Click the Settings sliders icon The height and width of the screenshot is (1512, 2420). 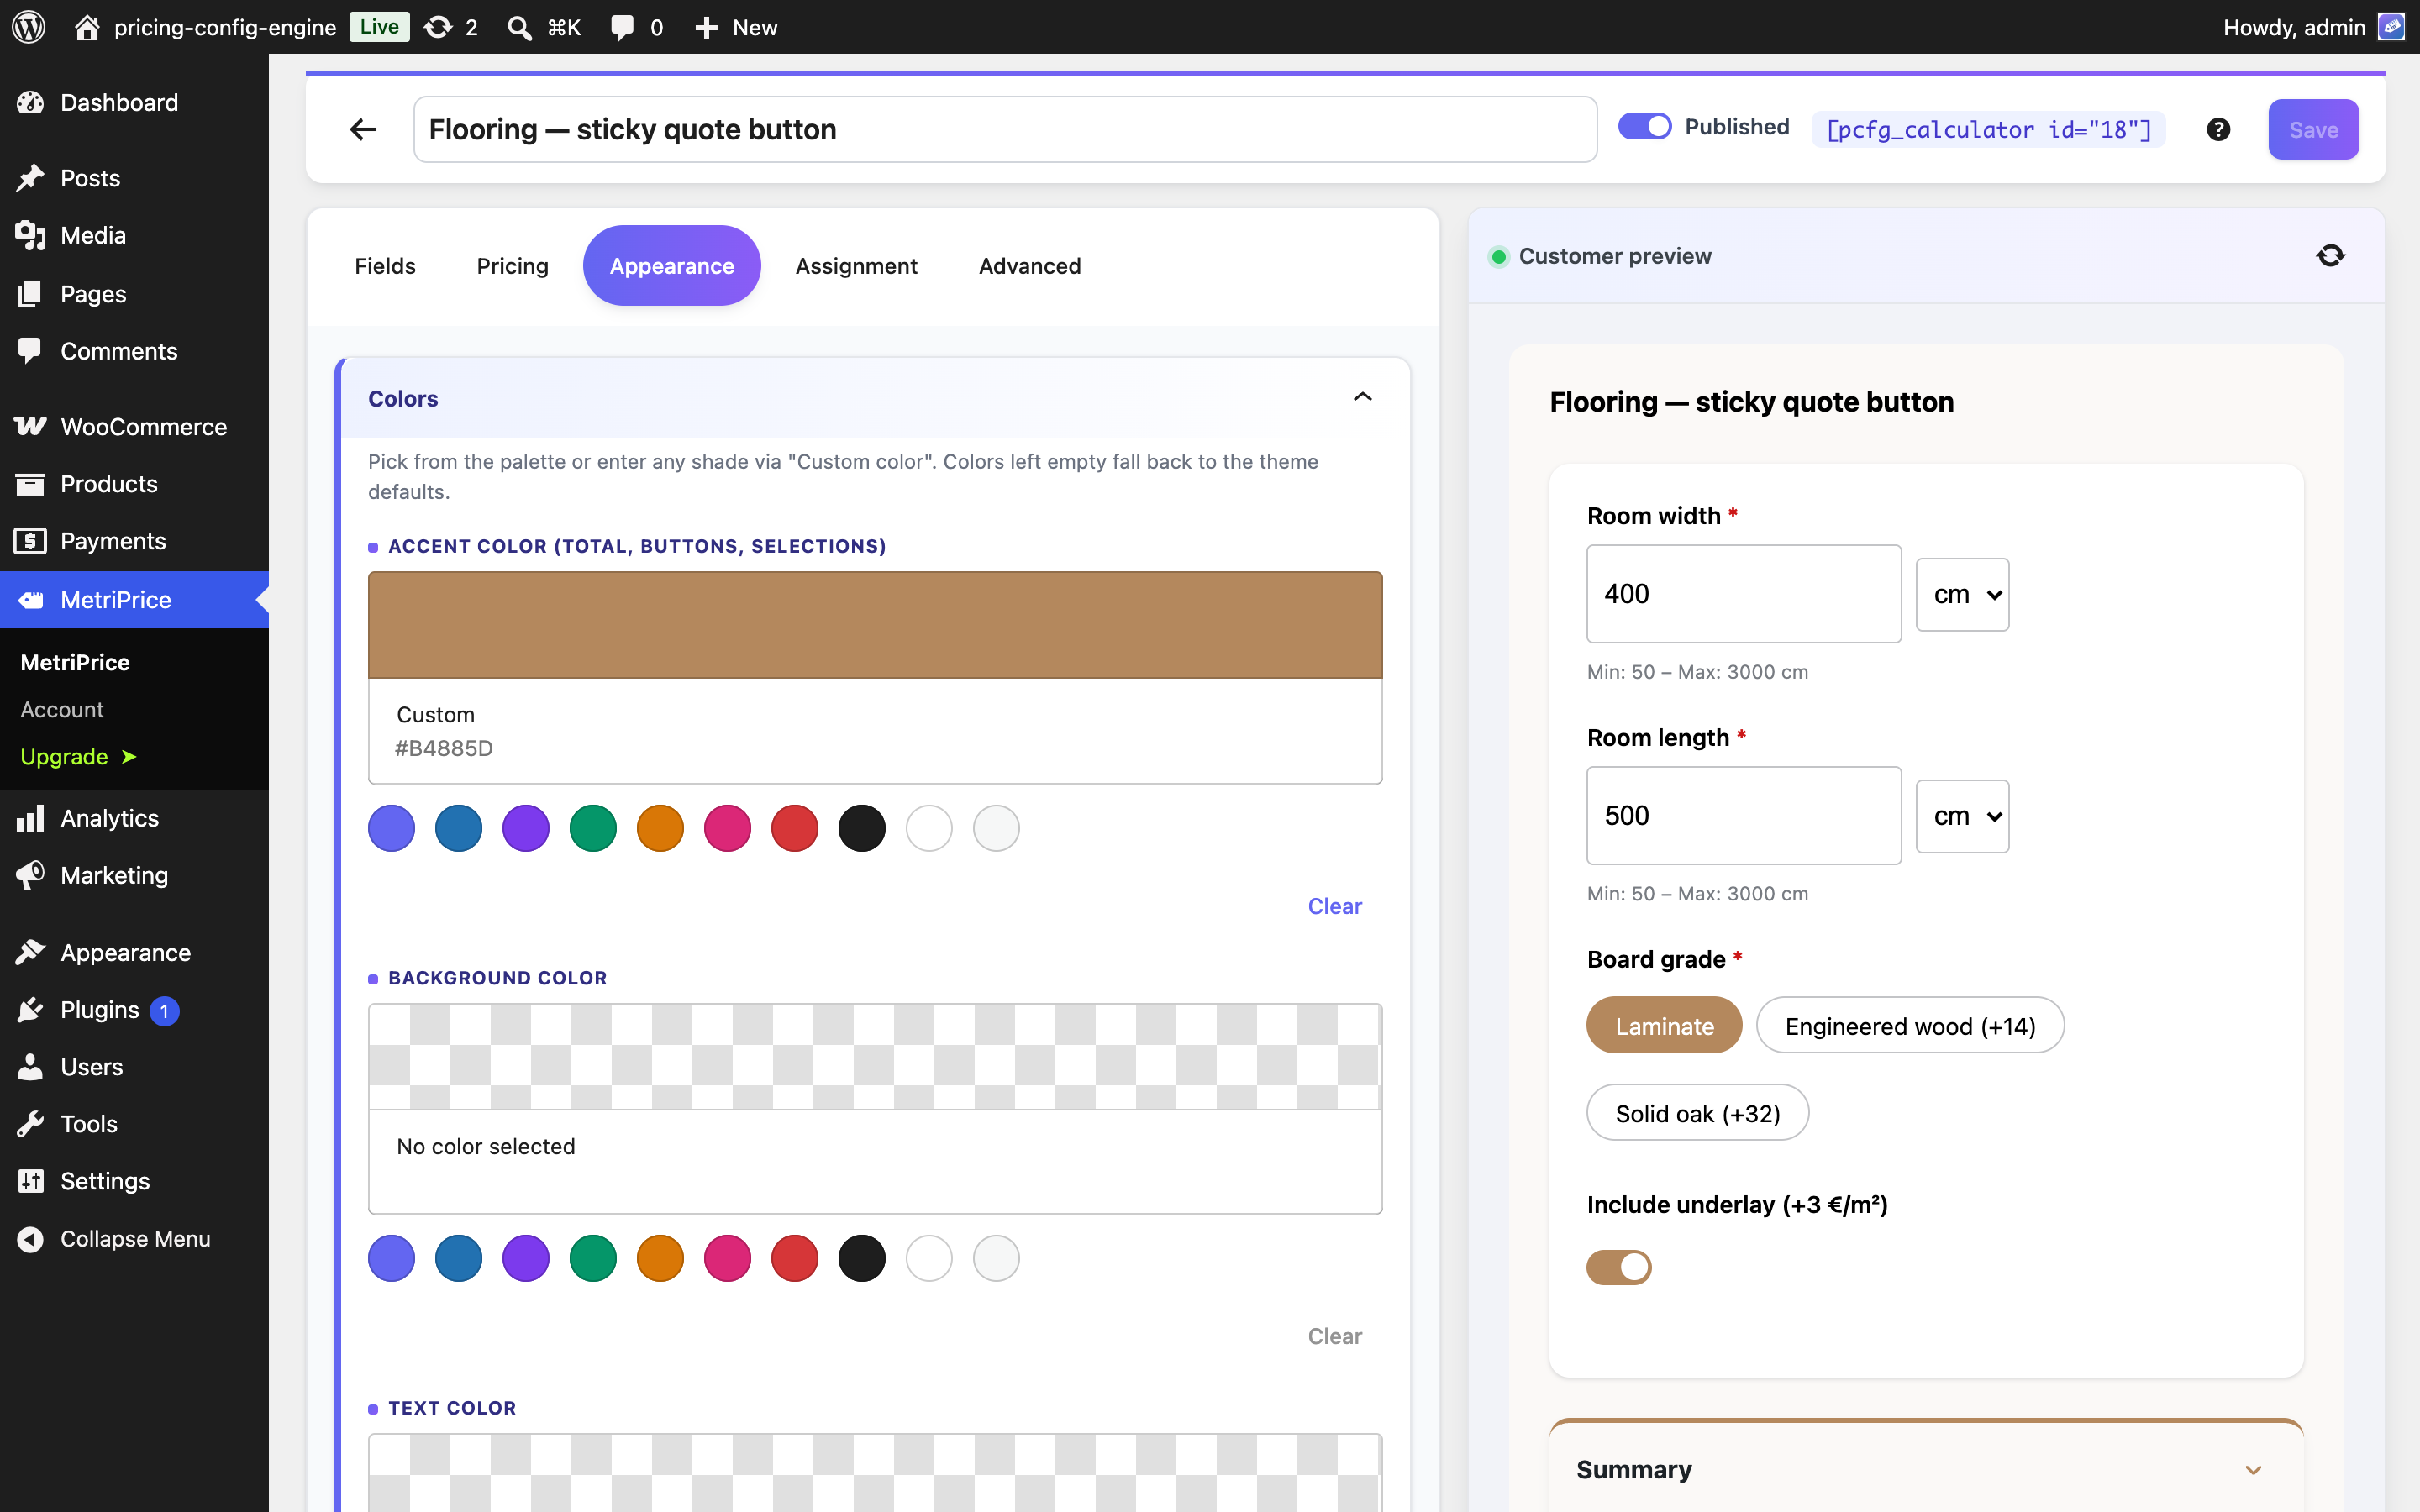(30, 1181)
